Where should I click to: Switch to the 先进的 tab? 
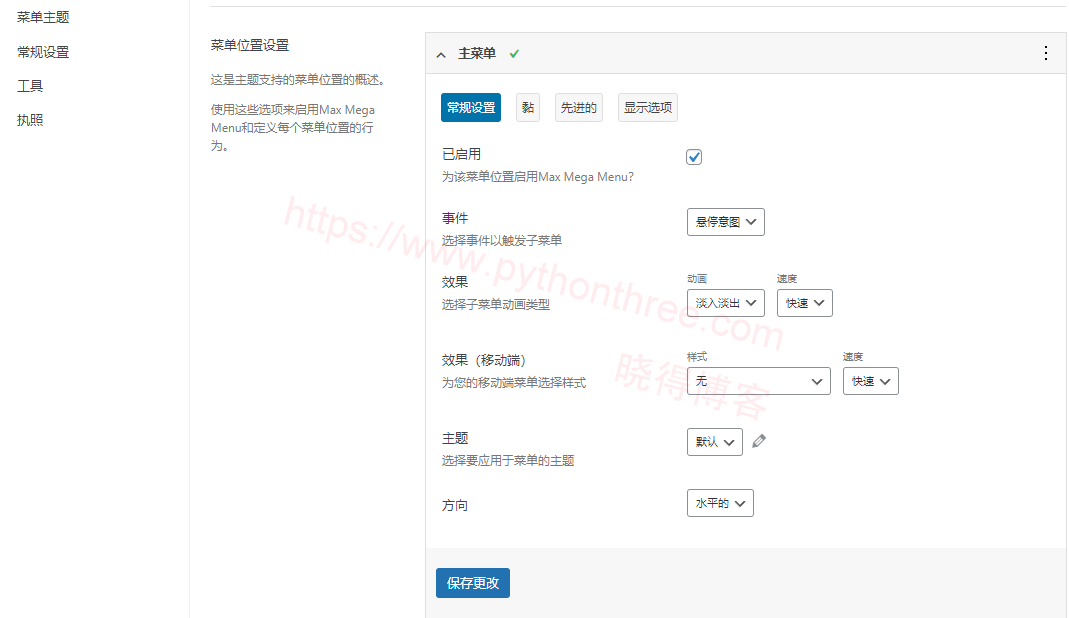click(x=579, y=108)
